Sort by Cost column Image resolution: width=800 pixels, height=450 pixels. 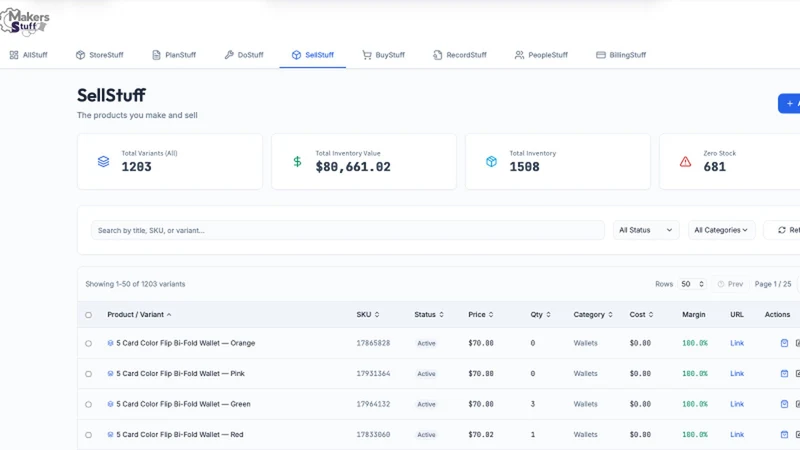pyautogui.click(x=641, y=314)
